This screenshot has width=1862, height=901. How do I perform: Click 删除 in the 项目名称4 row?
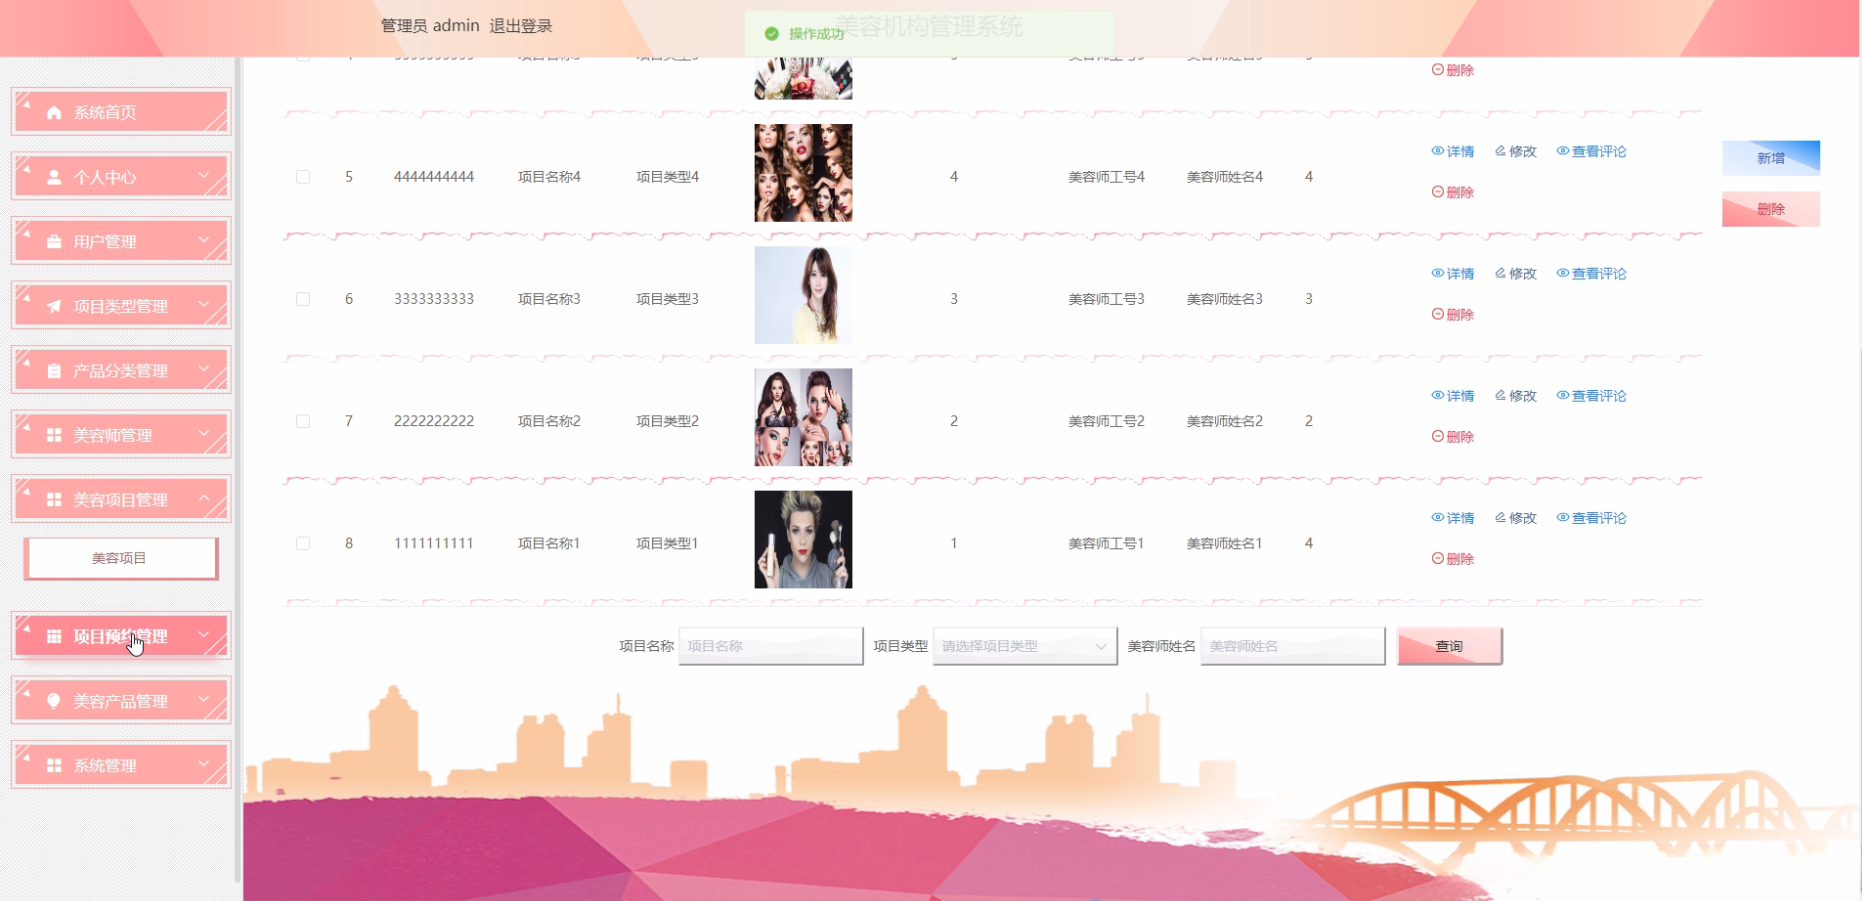tap(1453, 192)
